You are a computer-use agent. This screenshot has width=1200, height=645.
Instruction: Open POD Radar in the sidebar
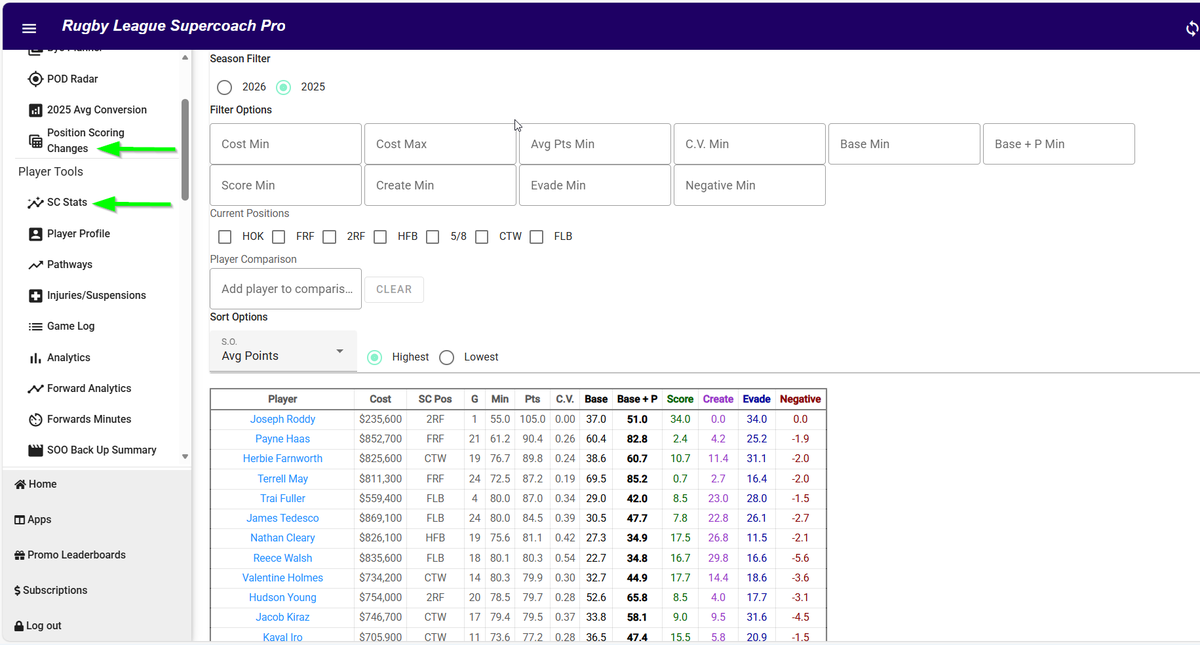point(72,79)
